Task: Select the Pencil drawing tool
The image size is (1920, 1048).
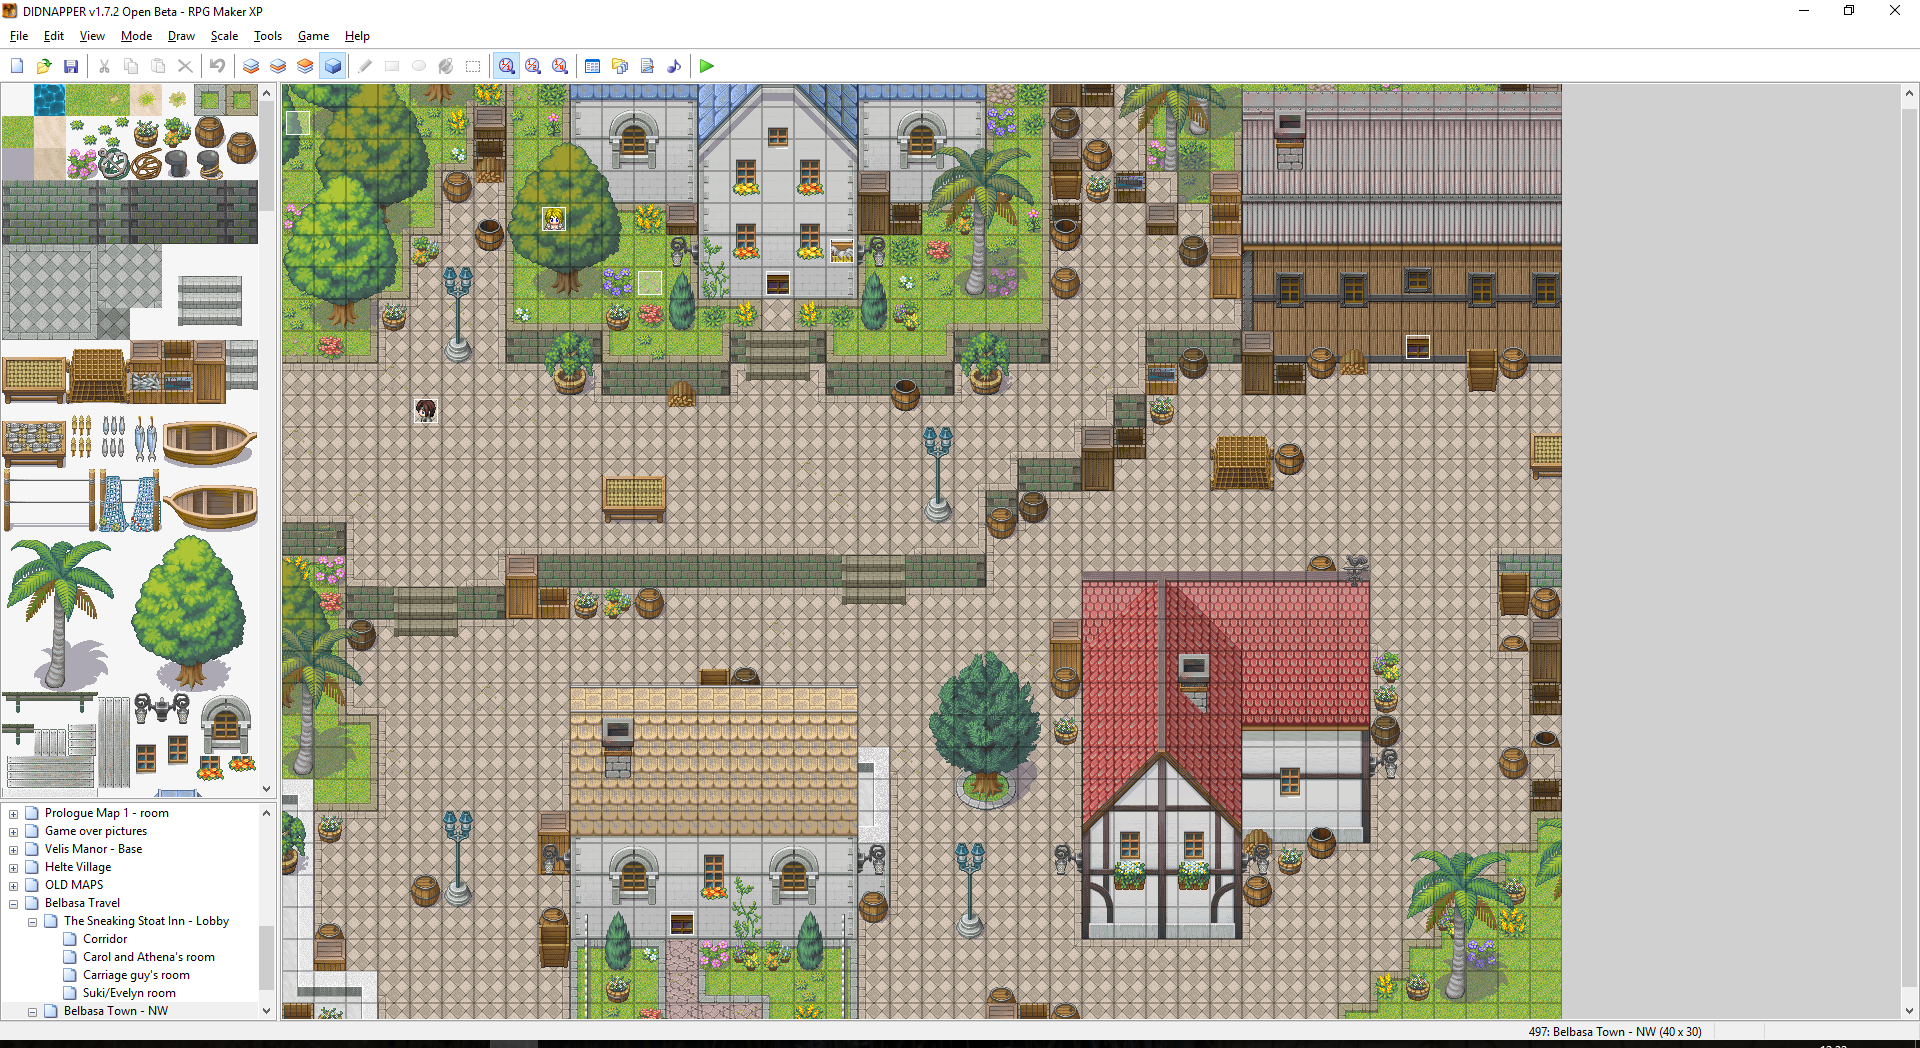Action: [x=365, y=66]
